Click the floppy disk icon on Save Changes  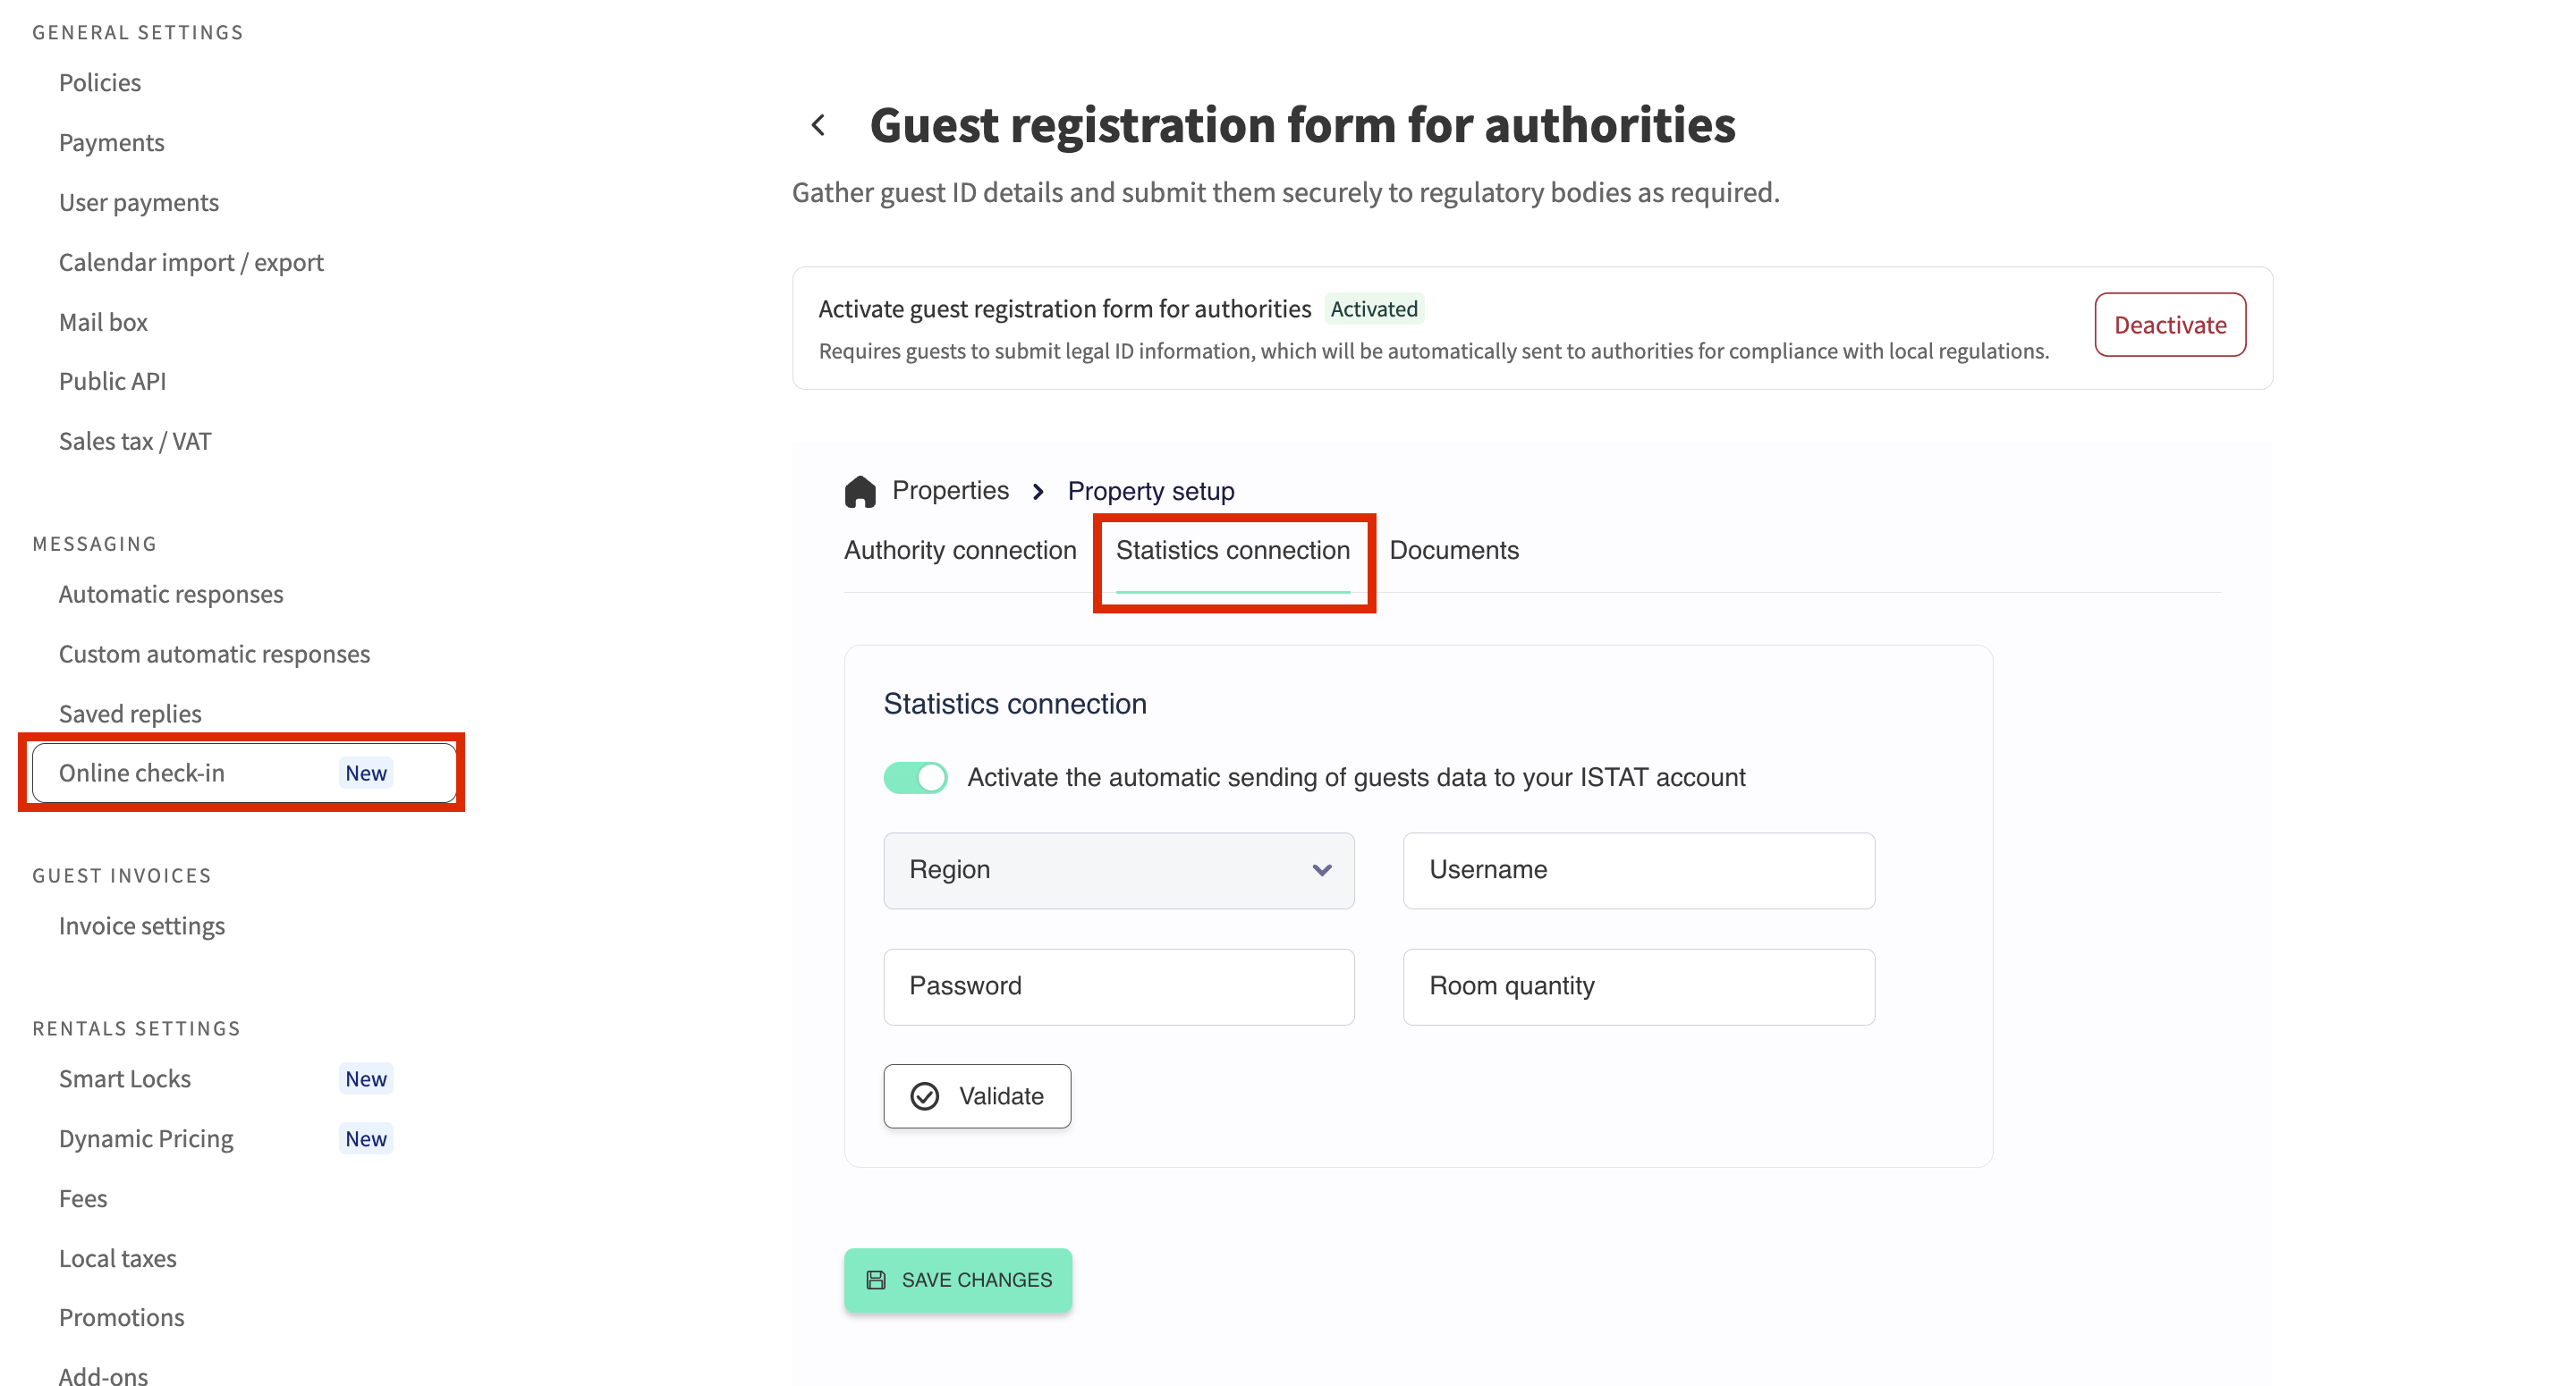[x=876, y=1280]
